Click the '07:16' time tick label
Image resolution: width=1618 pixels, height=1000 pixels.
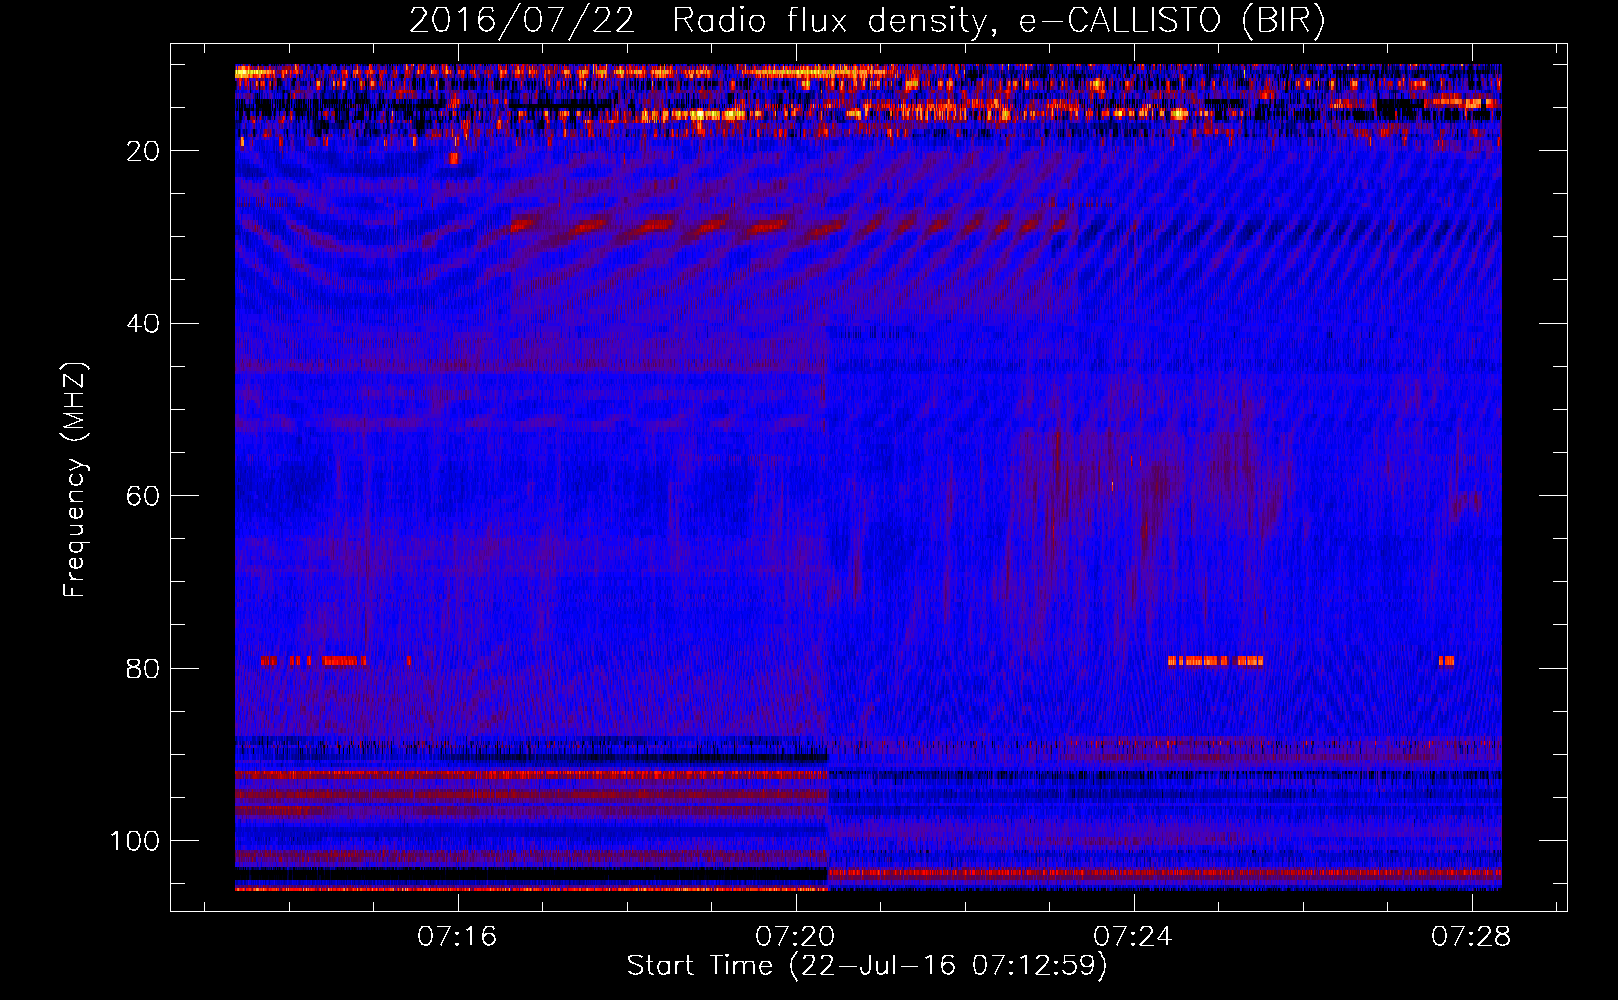(457, 937)
